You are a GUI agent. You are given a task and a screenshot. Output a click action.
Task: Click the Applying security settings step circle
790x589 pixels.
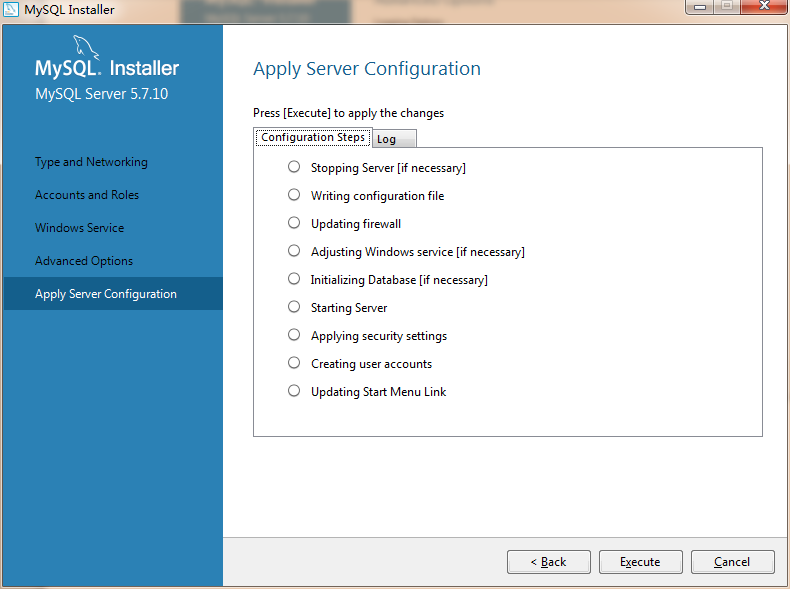(x=294, y=335)
